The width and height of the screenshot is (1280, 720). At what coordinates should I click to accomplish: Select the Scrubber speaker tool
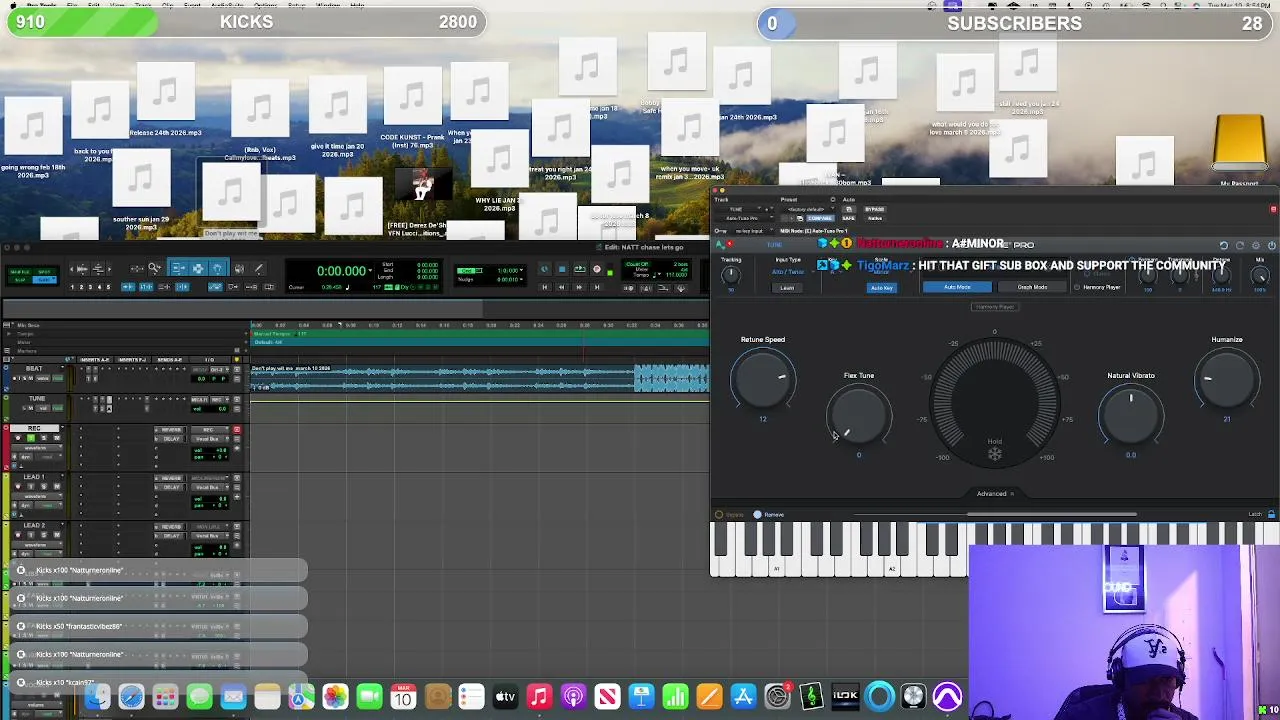[x=239, y=268]
